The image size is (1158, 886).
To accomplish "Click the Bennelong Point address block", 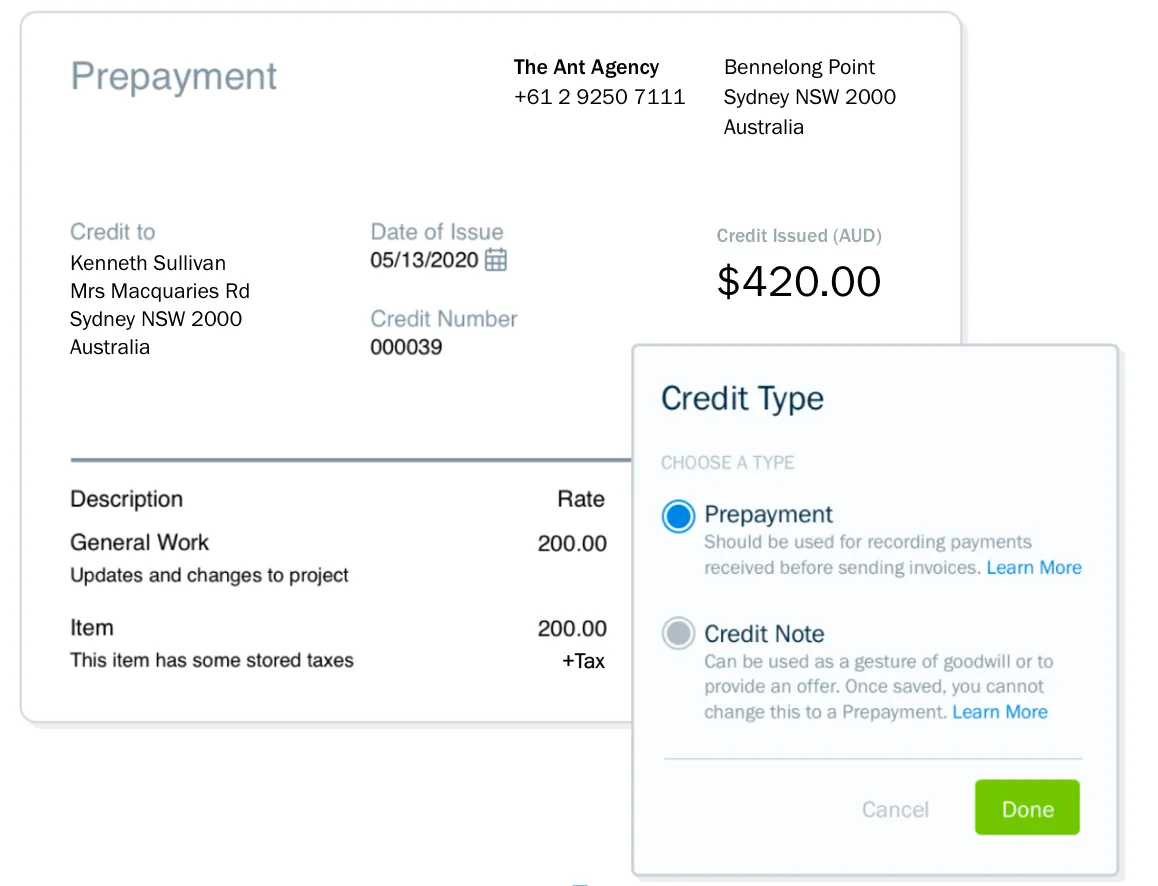I will pyautogui.click(x=809, y=97).
